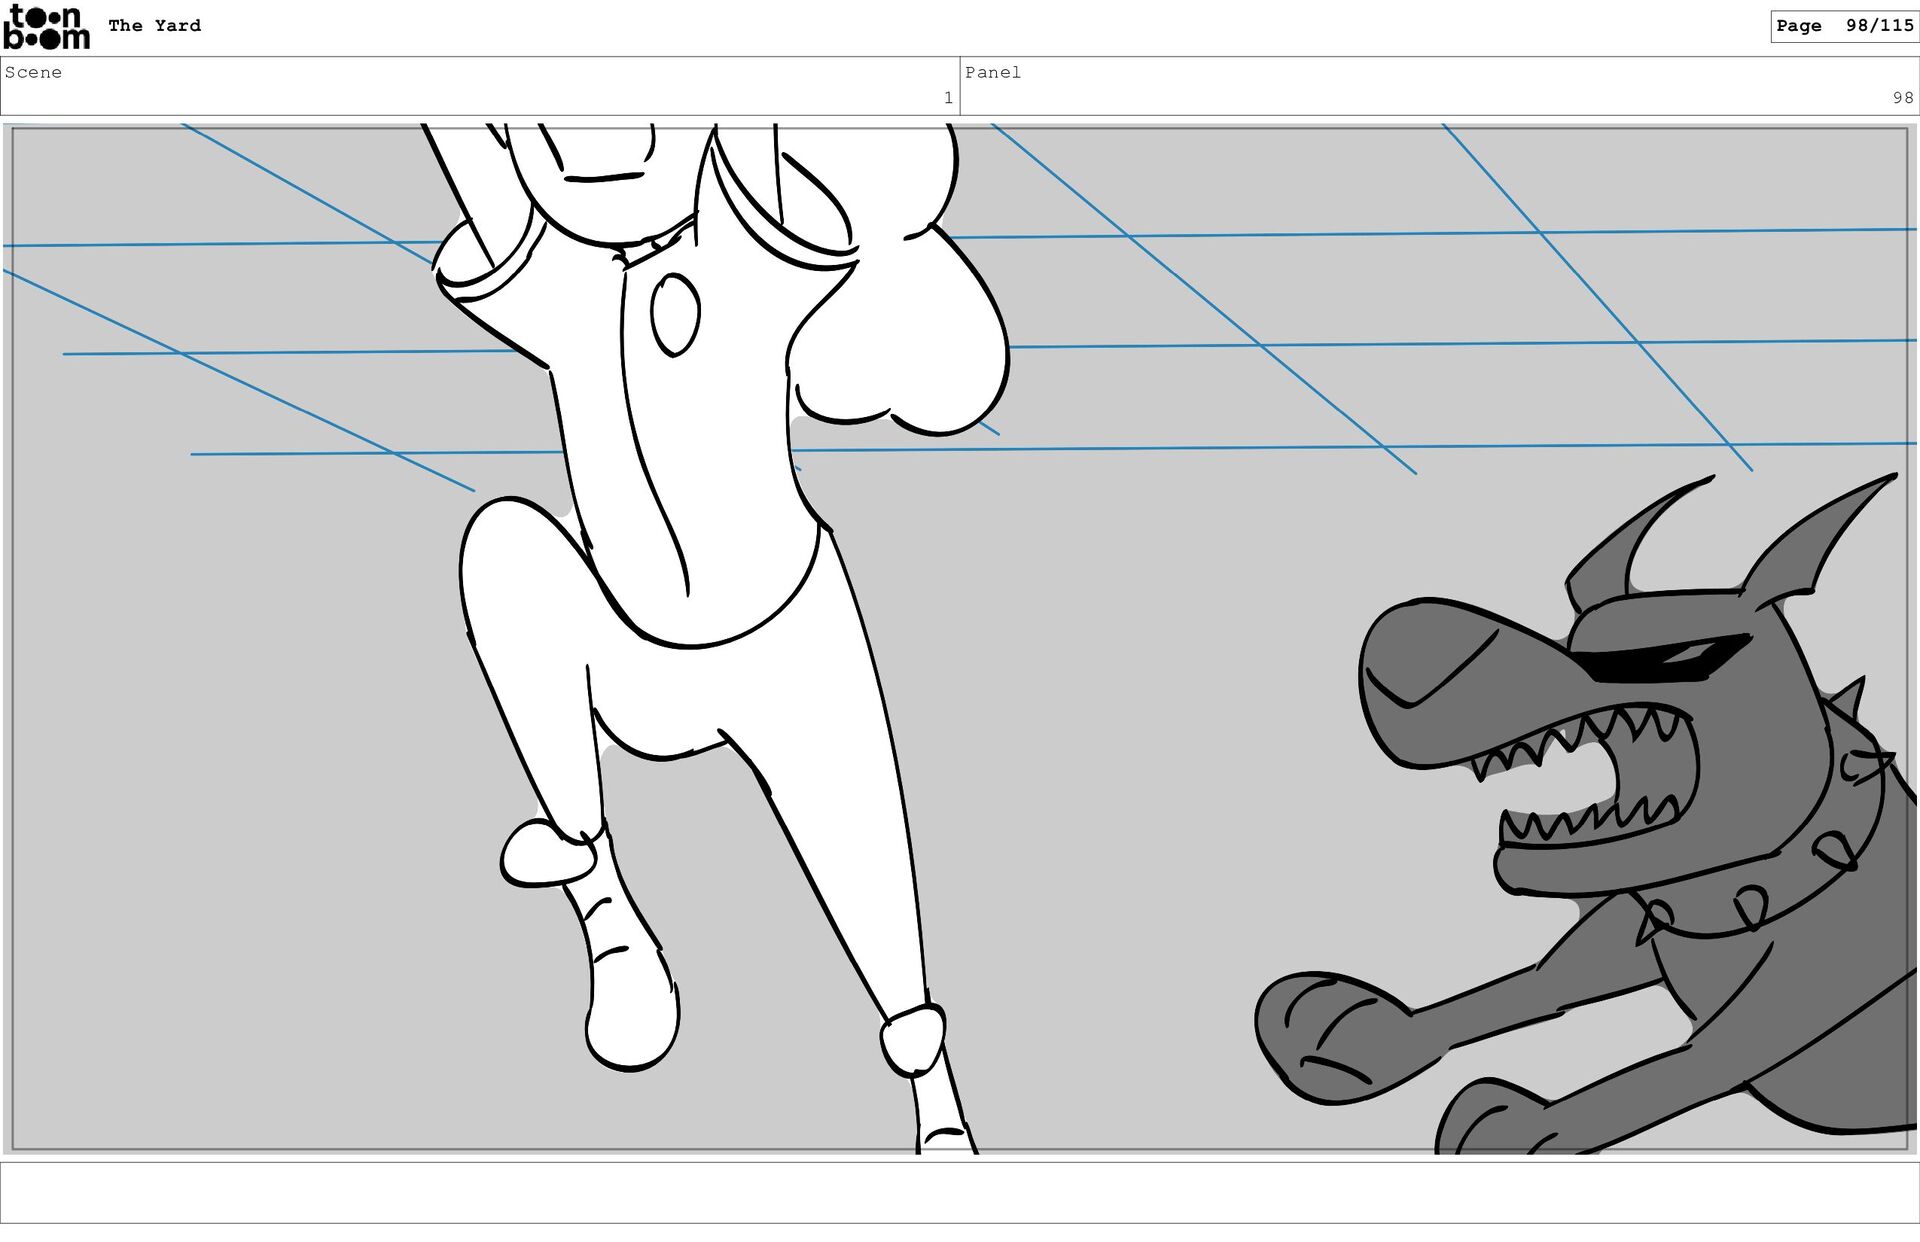Select the panel number 98 value
This screenshot has height=1242, width=1920.
pyautogui.click(x=1901, y=98)
